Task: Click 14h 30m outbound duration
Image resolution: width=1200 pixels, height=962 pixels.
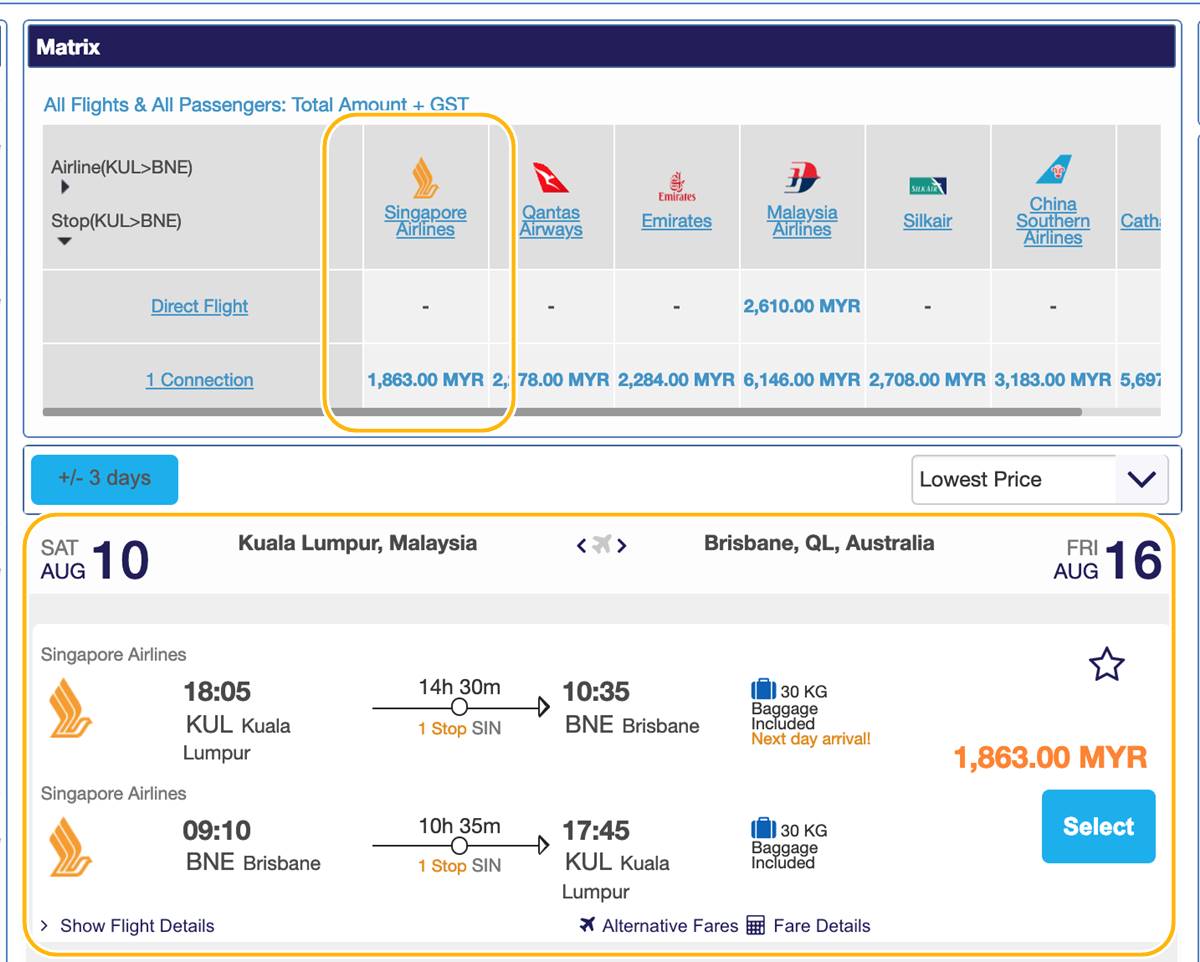Action: (459, 687)
